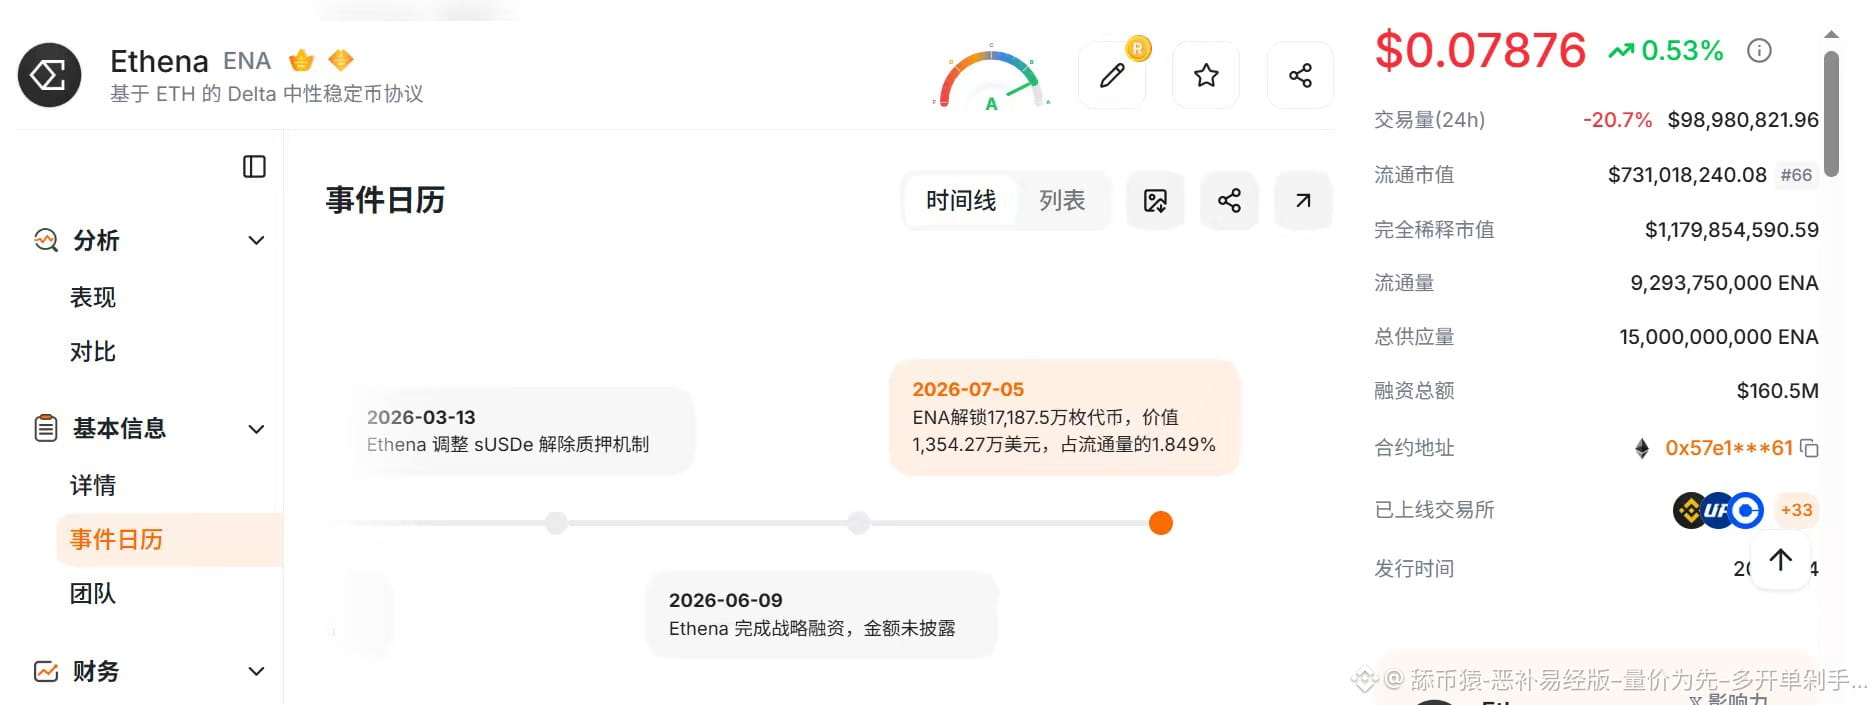Screen dimensions: 1875x705
Task: Click the total funding $160.5M
Action: click(x=1778, y=391)
